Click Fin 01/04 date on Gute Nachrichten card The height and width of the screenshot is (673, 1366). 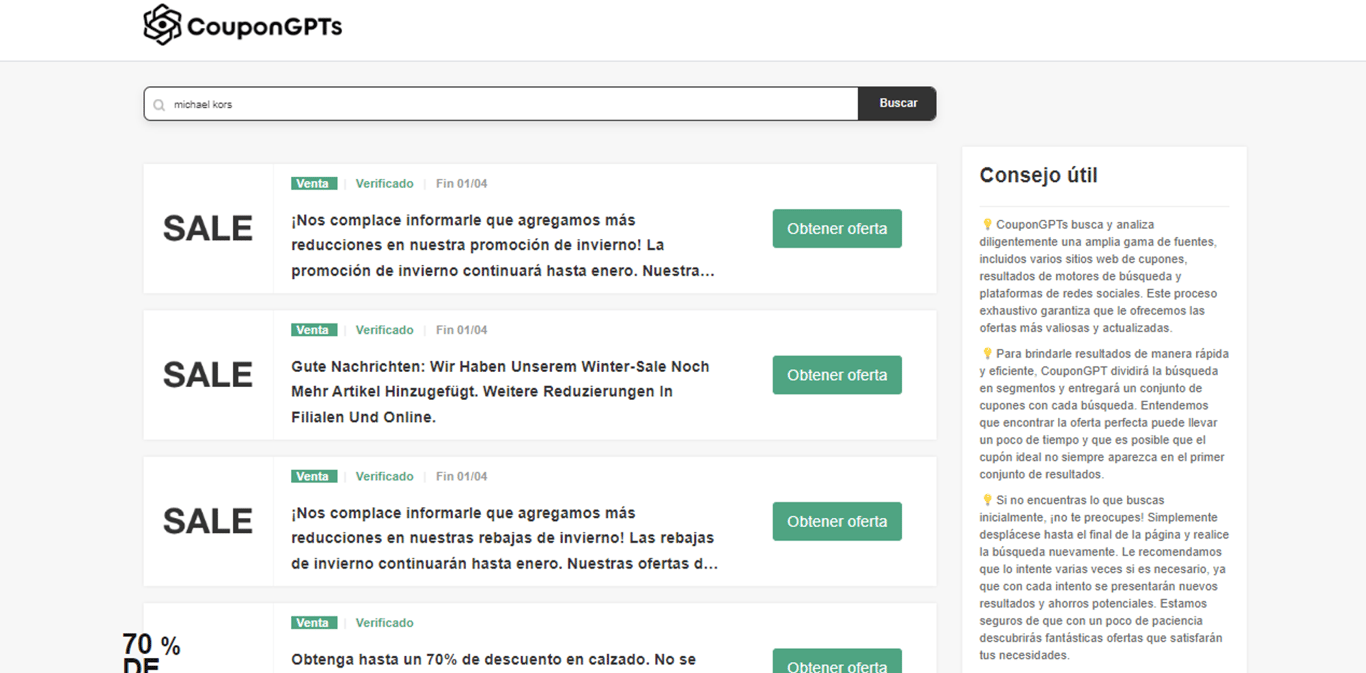pyautogui.click(x=462, y=330)
